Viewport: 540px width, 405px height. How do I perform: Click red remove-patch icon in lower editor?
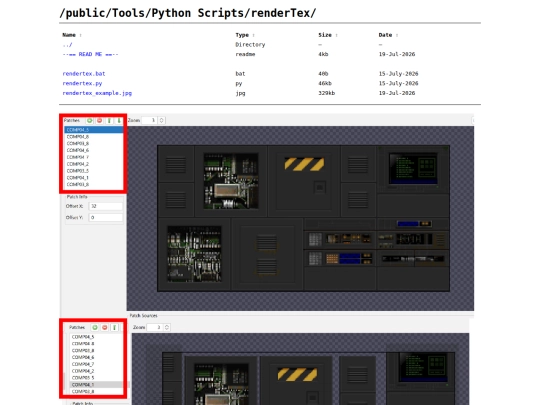105,327
